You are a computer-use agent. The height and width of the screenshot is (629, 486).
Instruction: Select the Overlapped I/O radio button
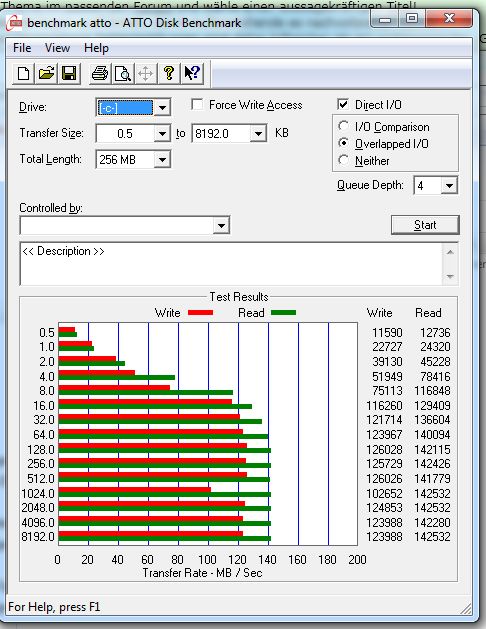343,143
